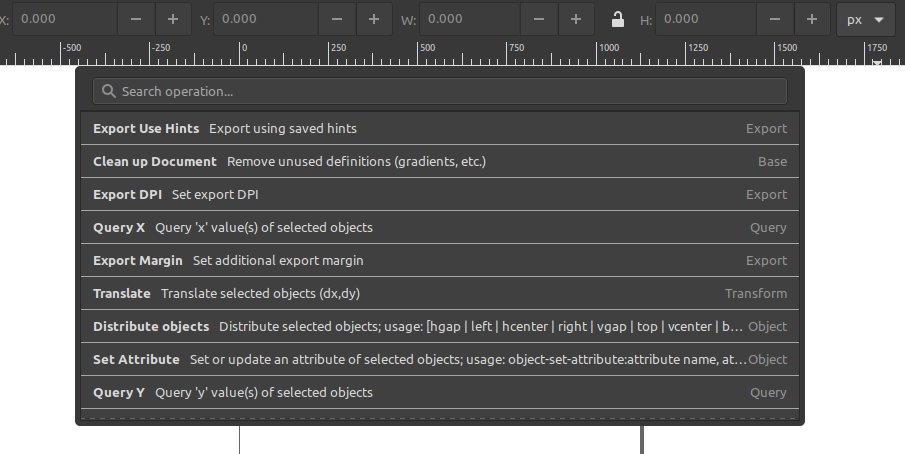Viewport: 905px width, 454px height.
Task: Choose Clean up Document command
Action: point(440,161)
